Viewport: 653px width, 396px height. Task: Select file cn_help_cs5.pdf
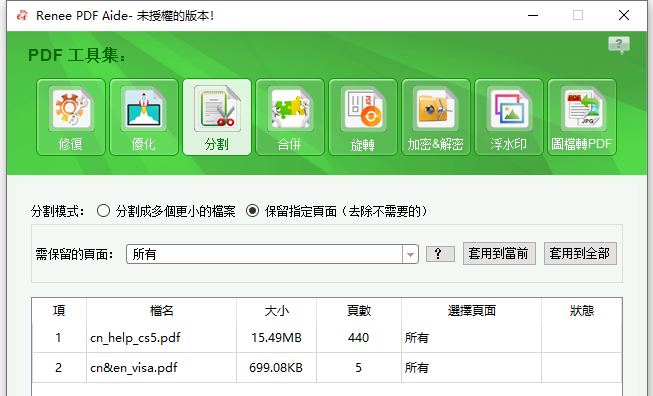click(x=135, y=338)
